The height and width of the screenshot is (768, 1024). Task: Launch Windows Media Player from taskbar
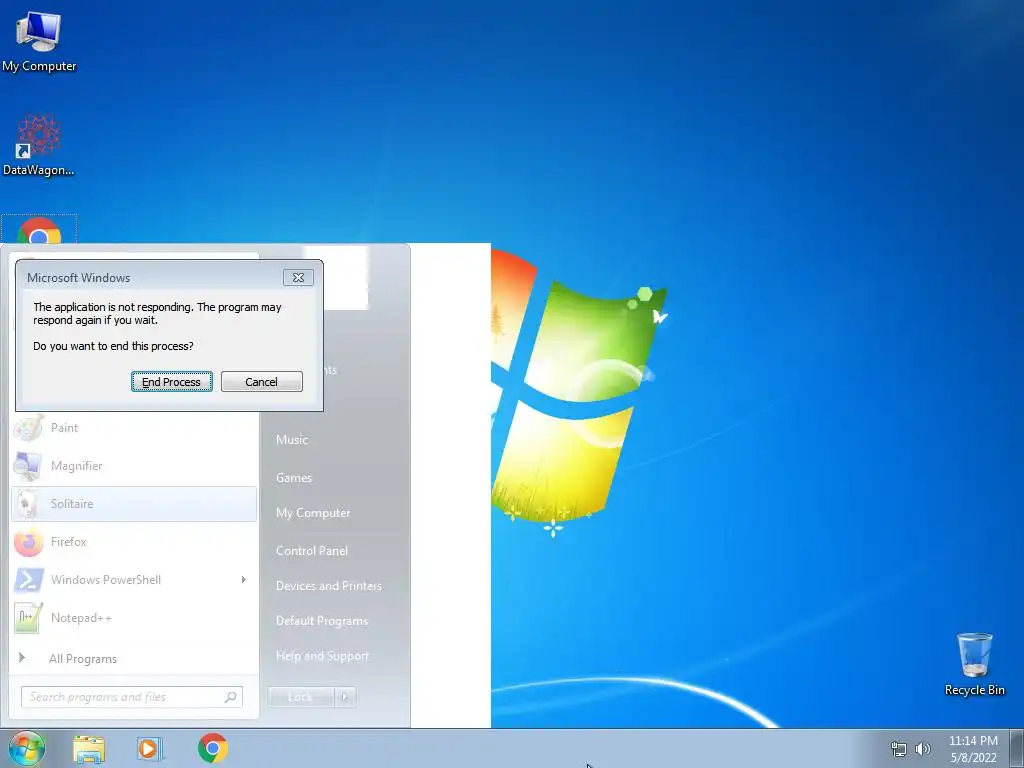[150, 748]
